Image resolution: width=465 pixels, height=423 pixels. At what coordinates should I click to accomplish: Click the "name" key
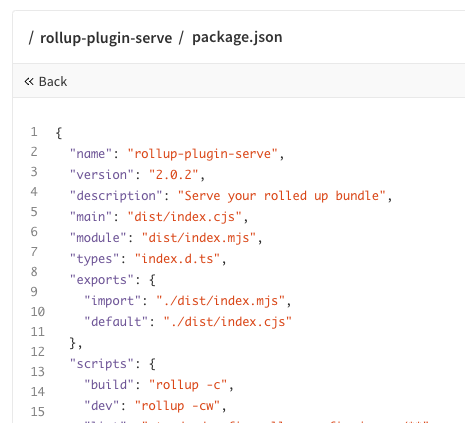(x=91, y=154)
